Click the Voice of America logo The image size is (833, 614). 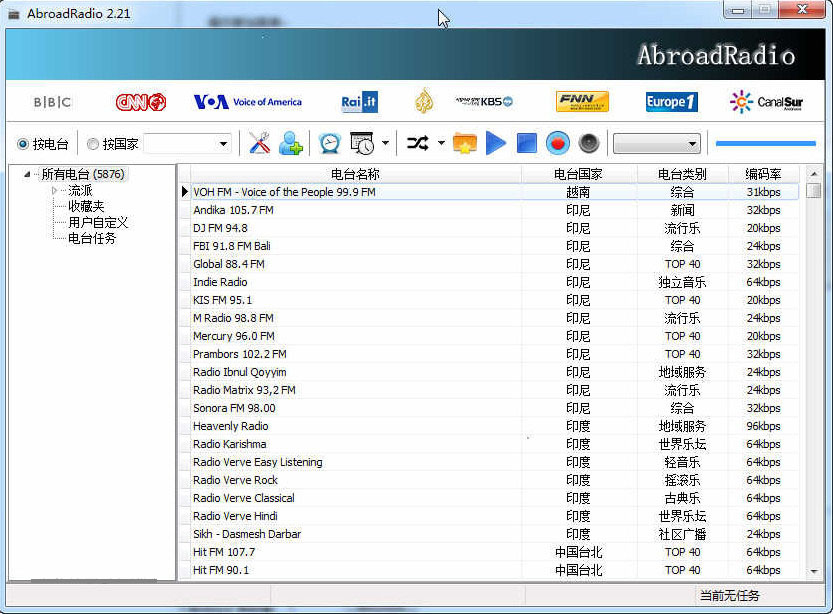pyautogui.click(x=247, y=102)
